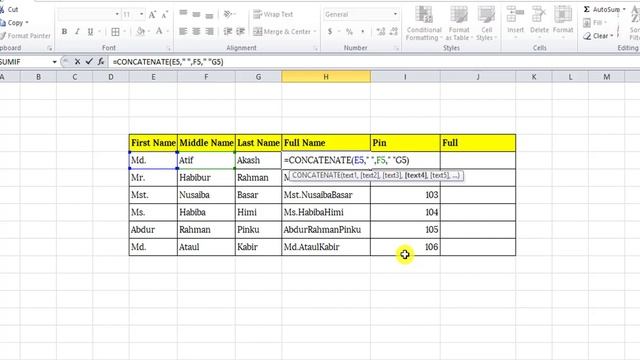
Task: Open the Name Box dropdown arrow
Action: pyautogui.click(x=54, y=62)
